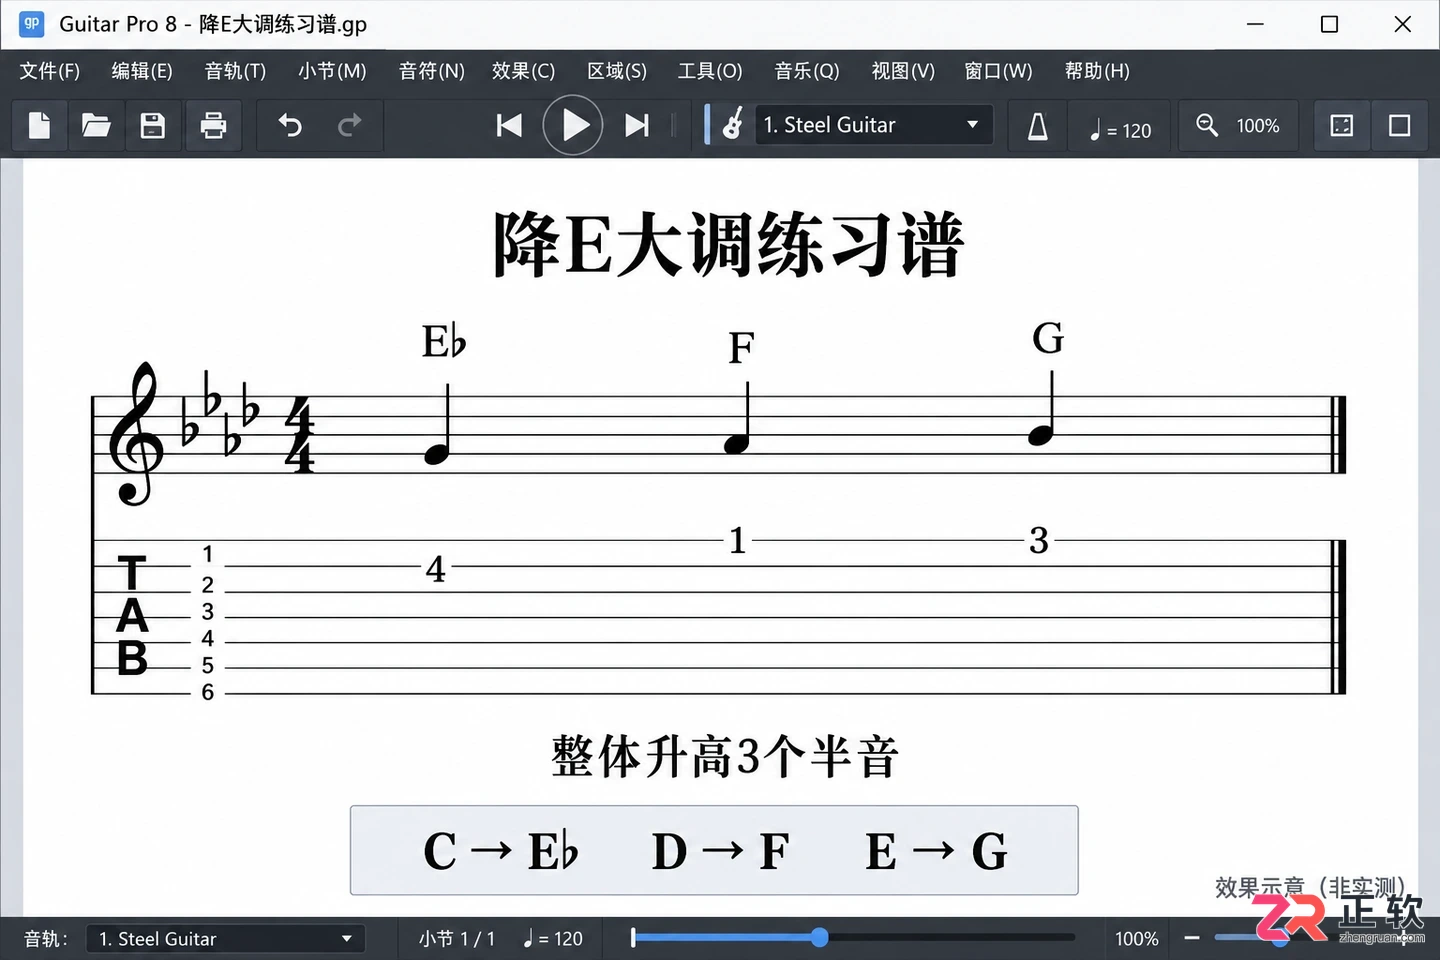Click the D → F transposition text
The height and width of the screenshot is (960, 1440).
(x=721, y=852)
